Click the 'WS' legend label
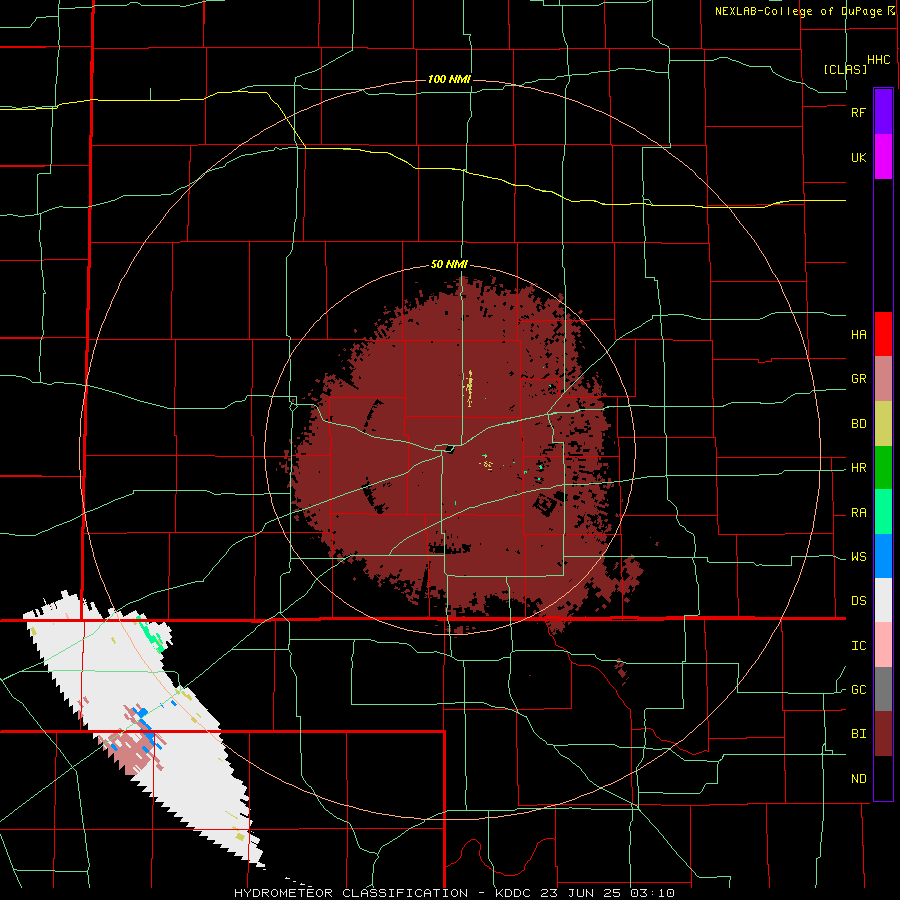The width and height of the screenshot is (900, 900). coord(858,557)
